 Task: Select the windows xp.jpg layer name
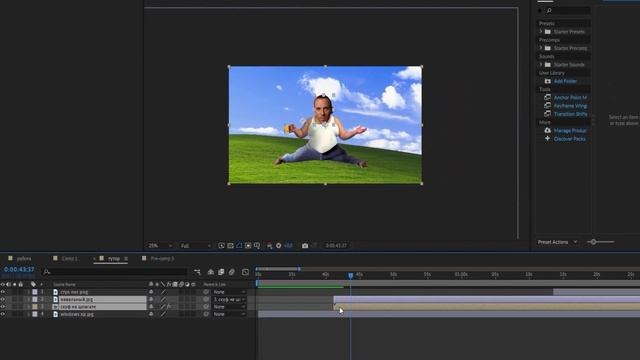[x=77, y=314]
